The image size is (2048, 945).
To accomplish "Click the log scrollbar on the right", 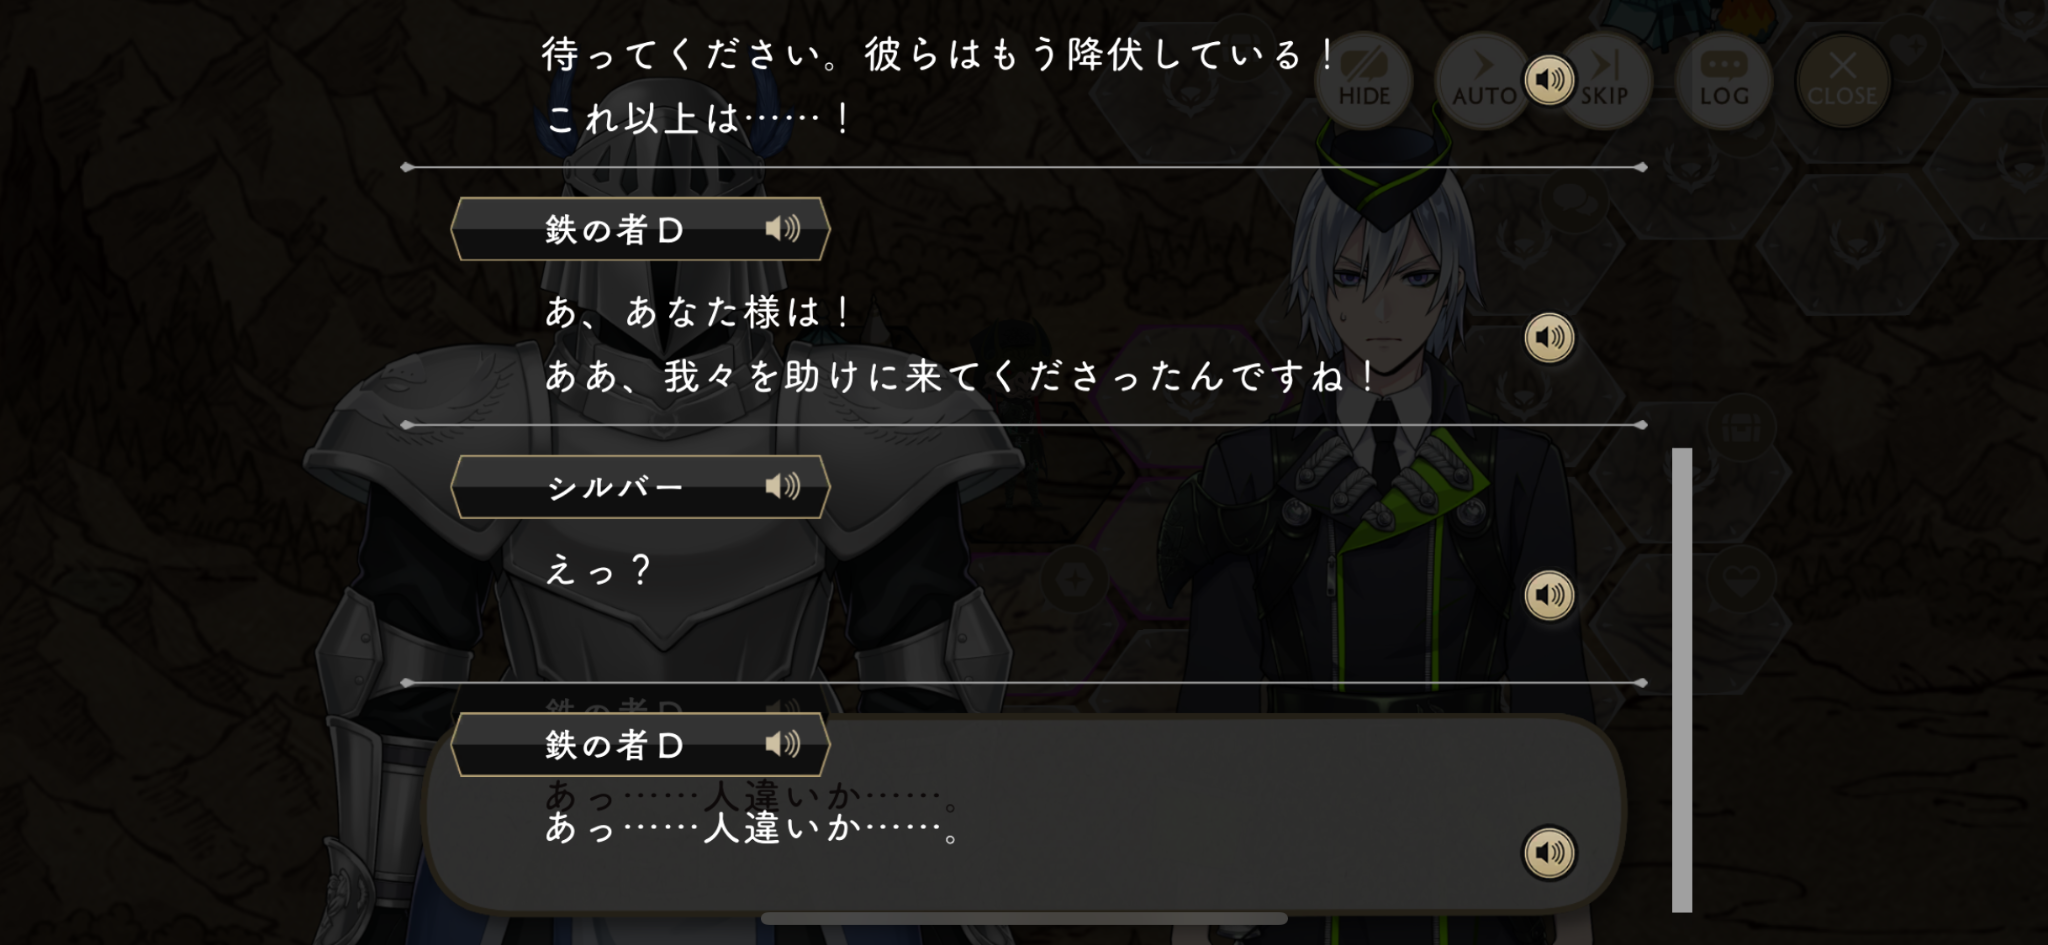I will coord(1682,680).
